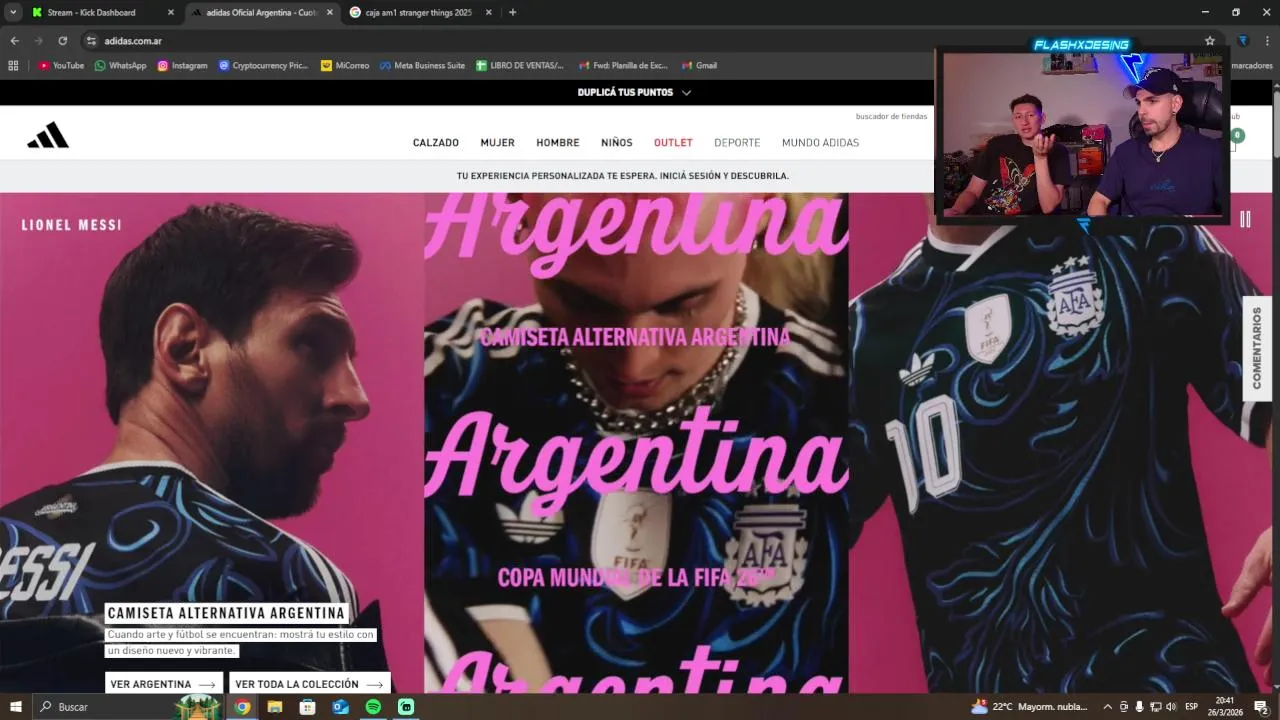Screen dimensions: 1280x720
Task: Click the address bar showing adidas.com.ar
Action: [x=640, y=41]
